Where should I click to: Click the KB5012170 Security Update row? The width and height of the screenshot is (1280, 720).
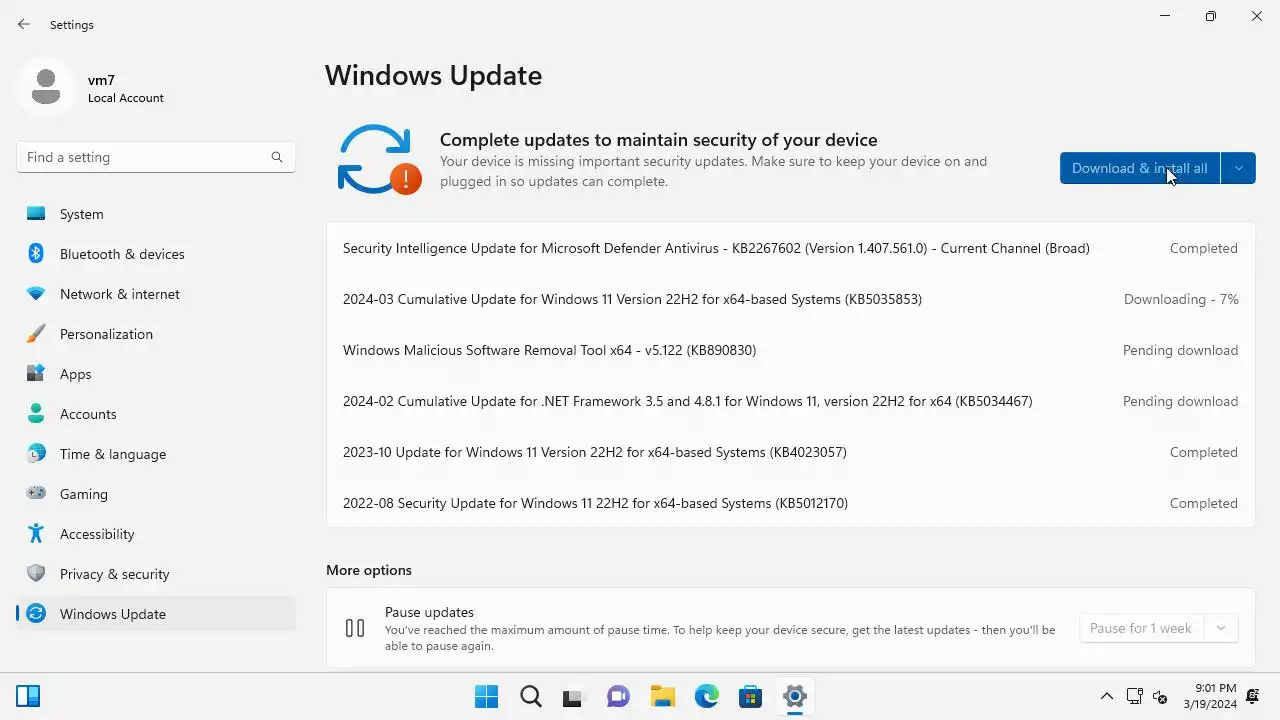790,503
